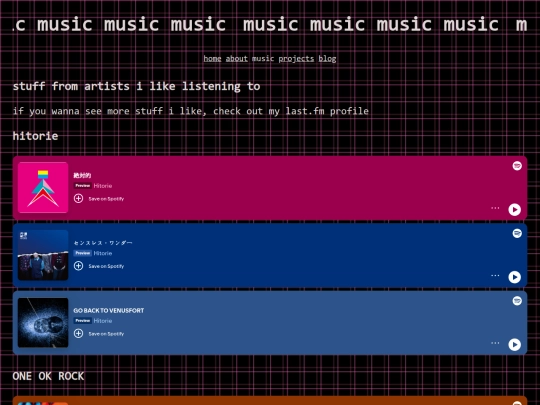The image size is (540, 405).
Task: Click plus icon to save センスレス・ワンダー
Action: point(79,266)
